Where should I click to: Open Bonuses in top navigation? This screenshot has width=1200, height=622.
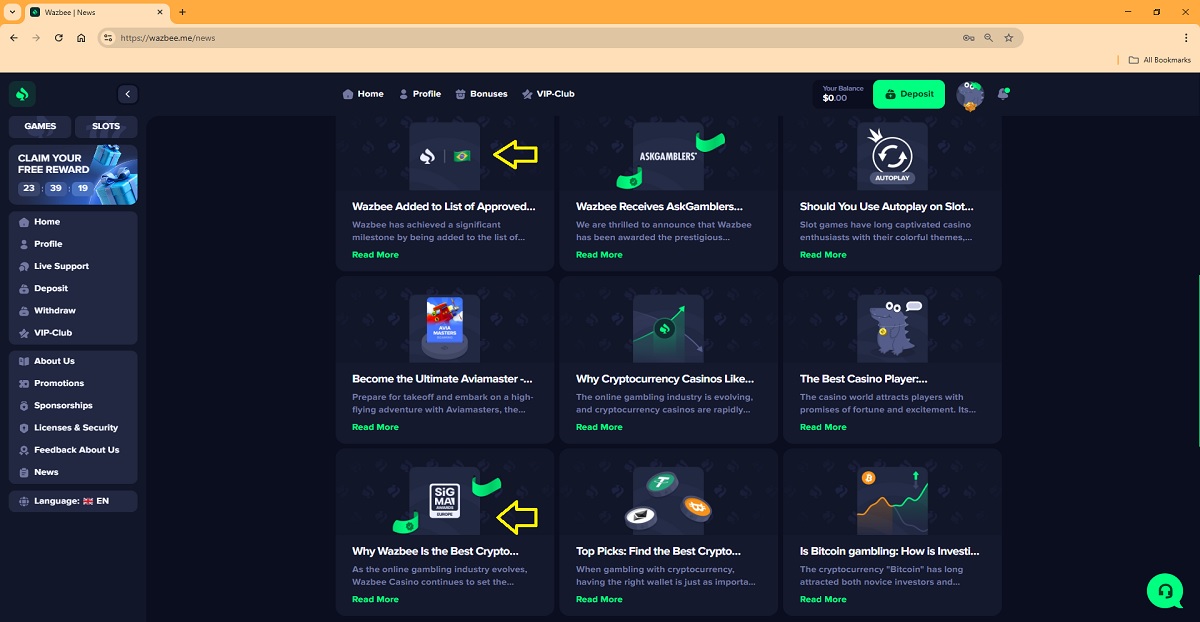481,94
